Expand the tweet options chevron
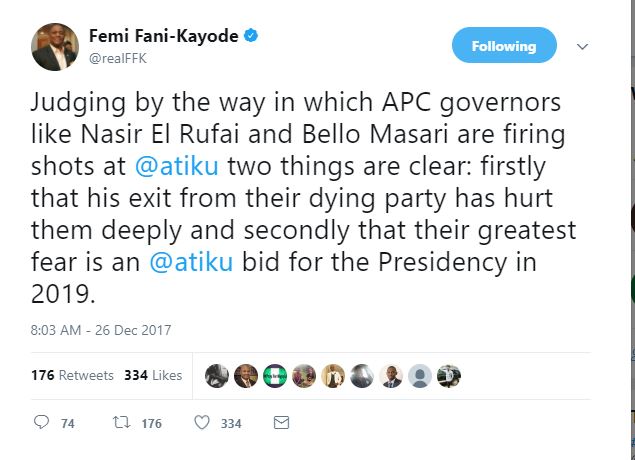 (582, 47)
